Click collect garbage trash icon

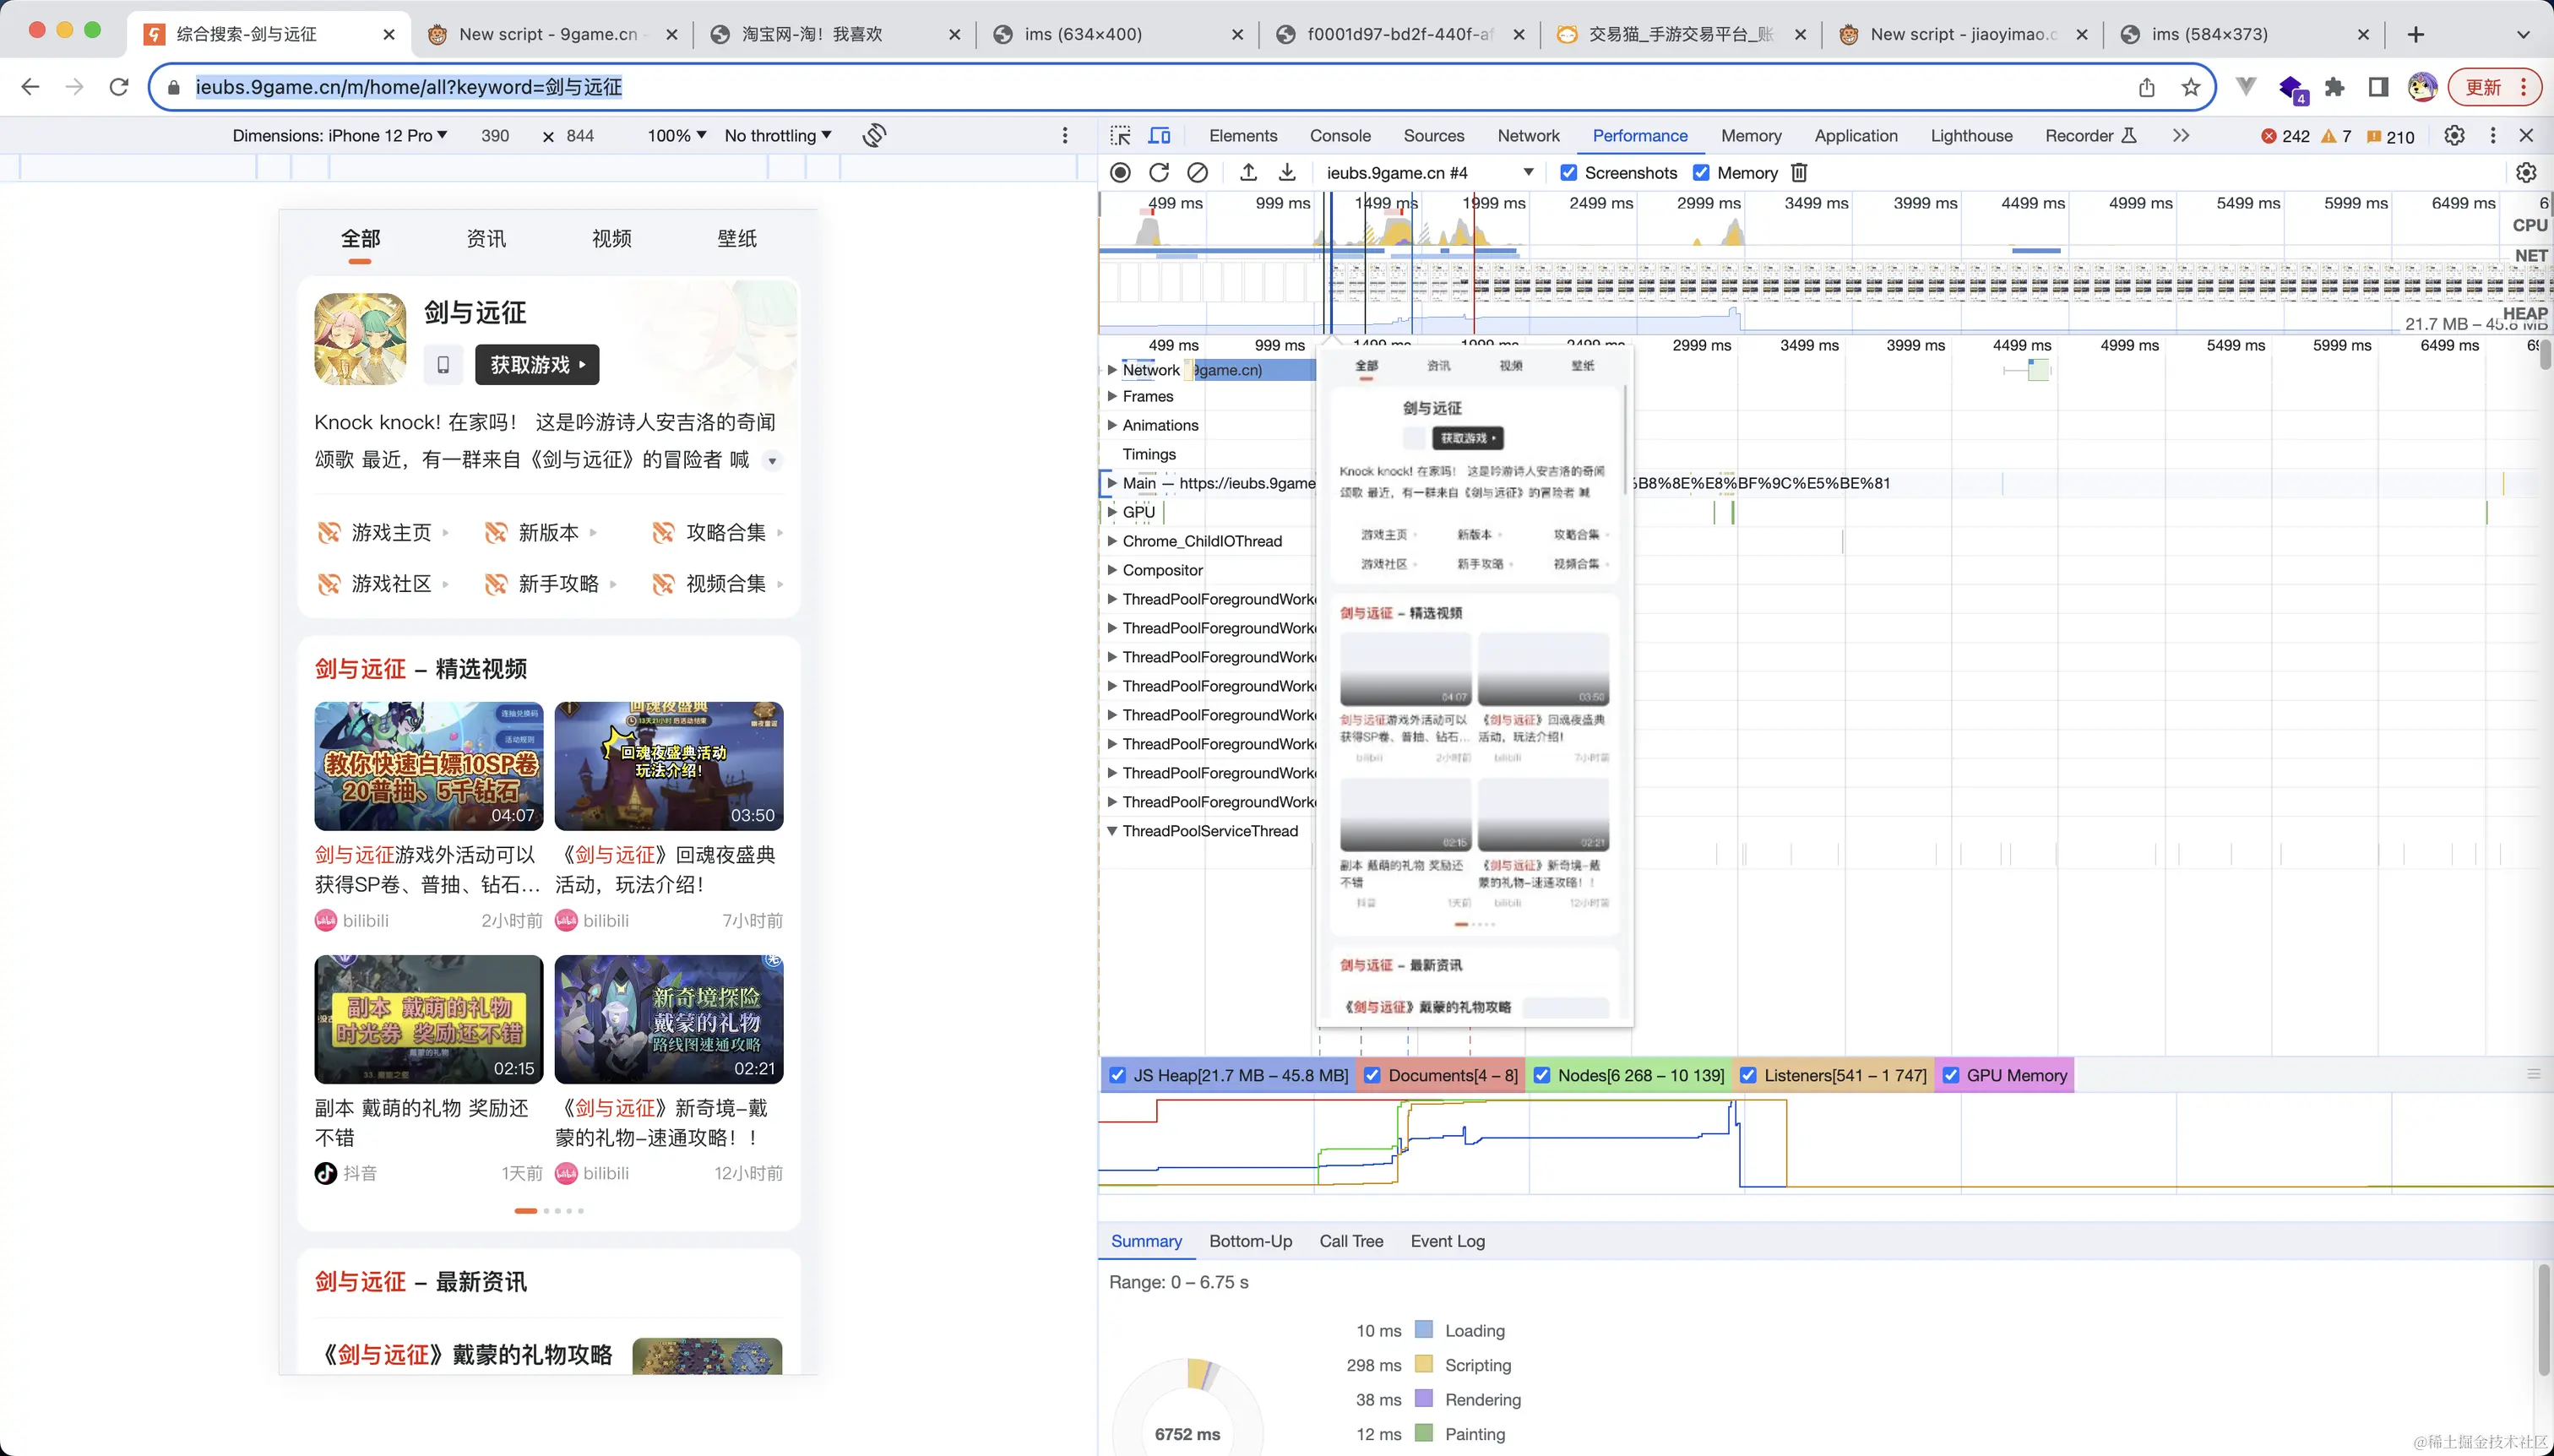(1799, 173)
